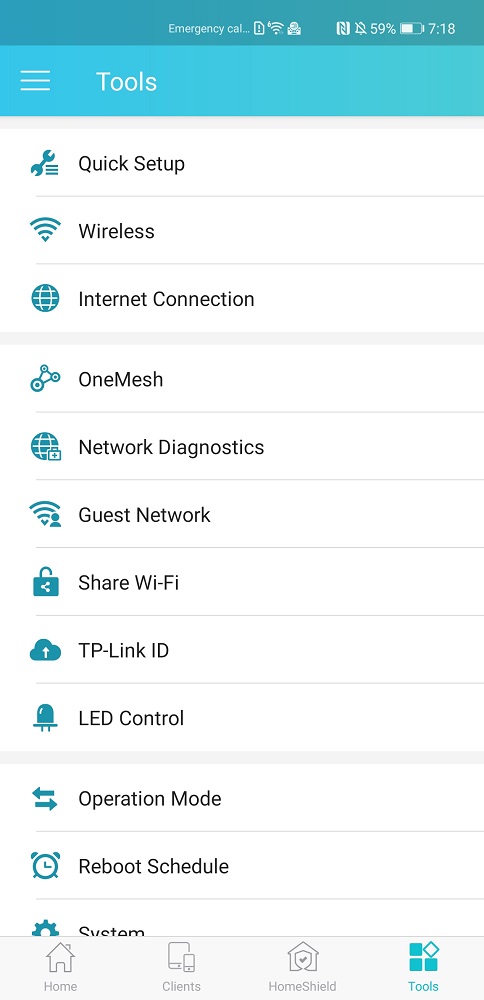Switch to the Clients tab
The height and width of the screenshot is (1000, 484).
point(181,968)
